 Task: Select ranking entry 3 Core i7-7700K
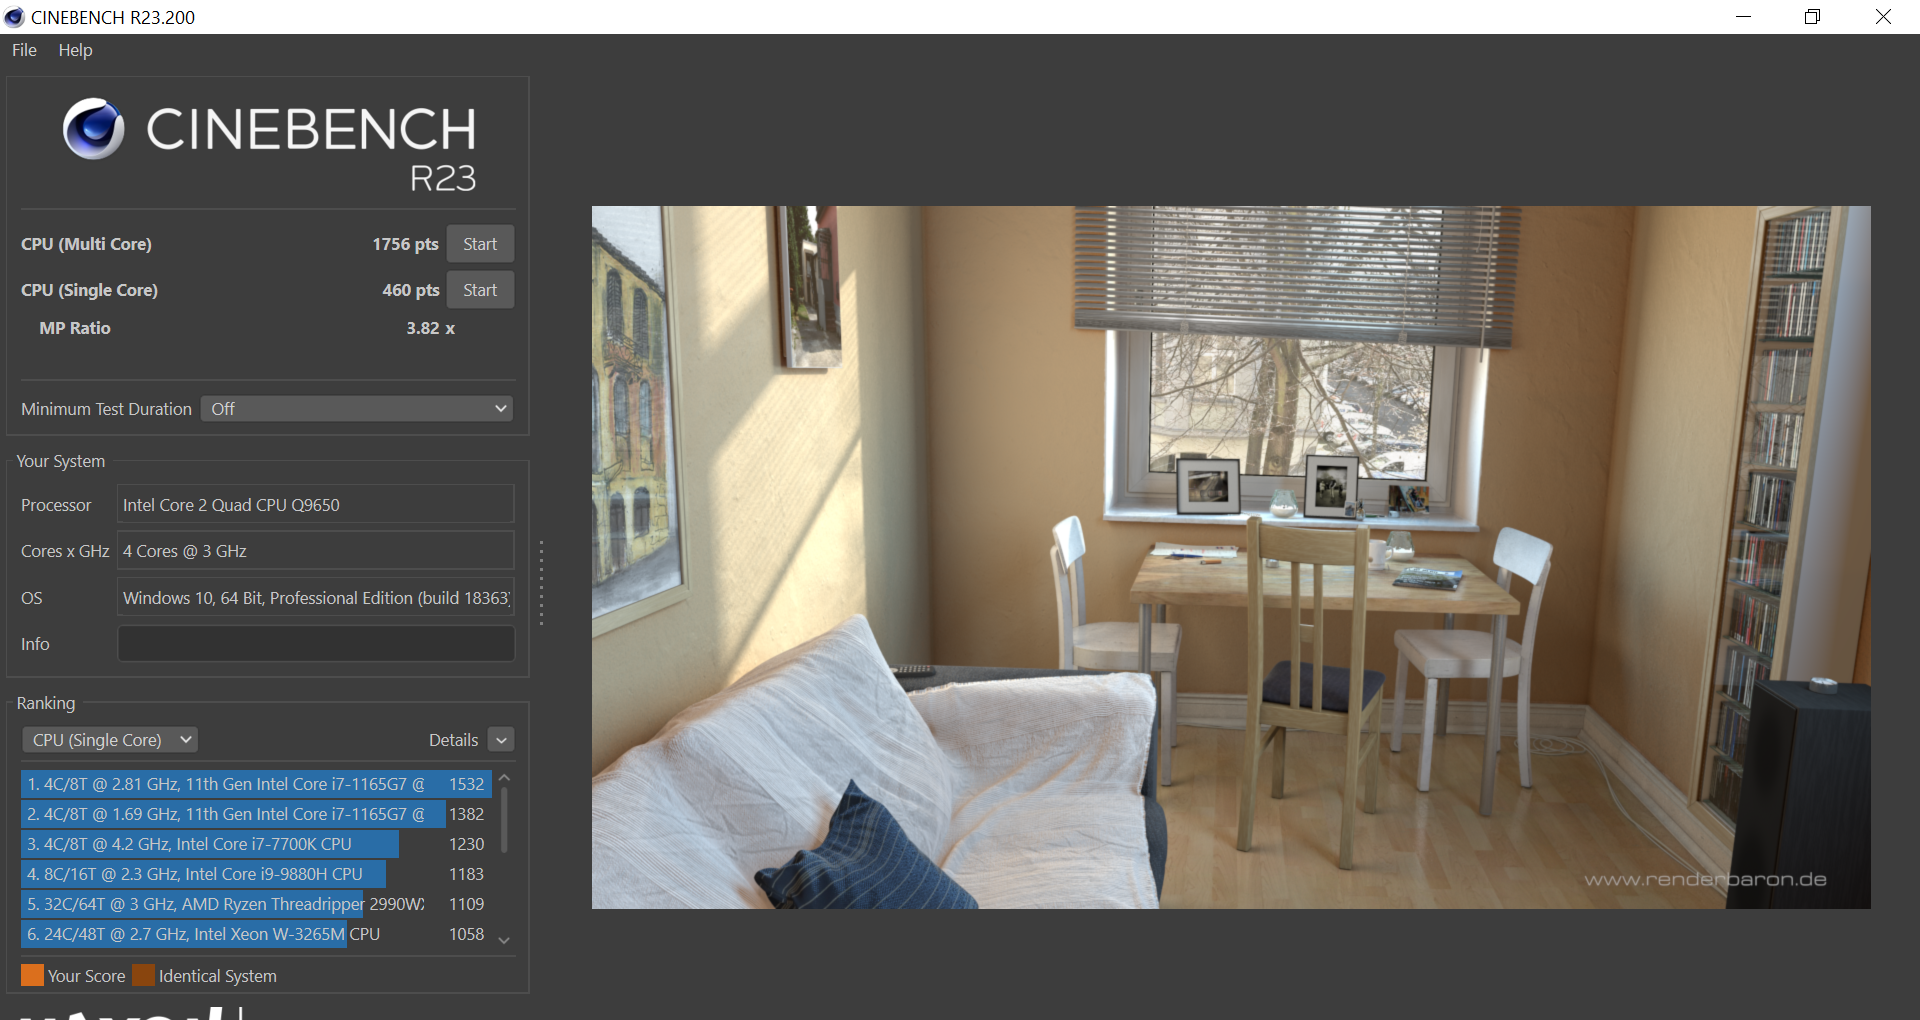tap(256, 844)
